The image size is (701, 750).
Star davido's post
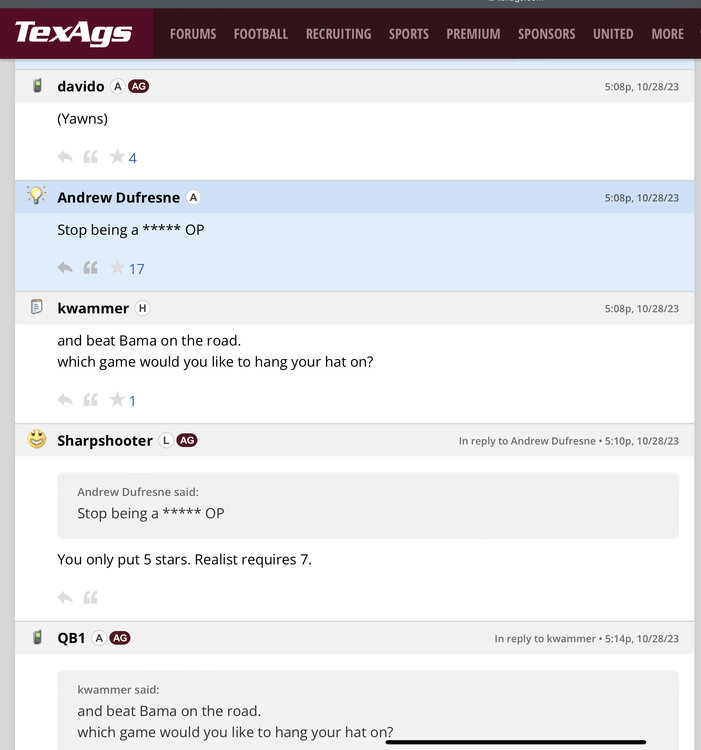(x=117, y=157)
